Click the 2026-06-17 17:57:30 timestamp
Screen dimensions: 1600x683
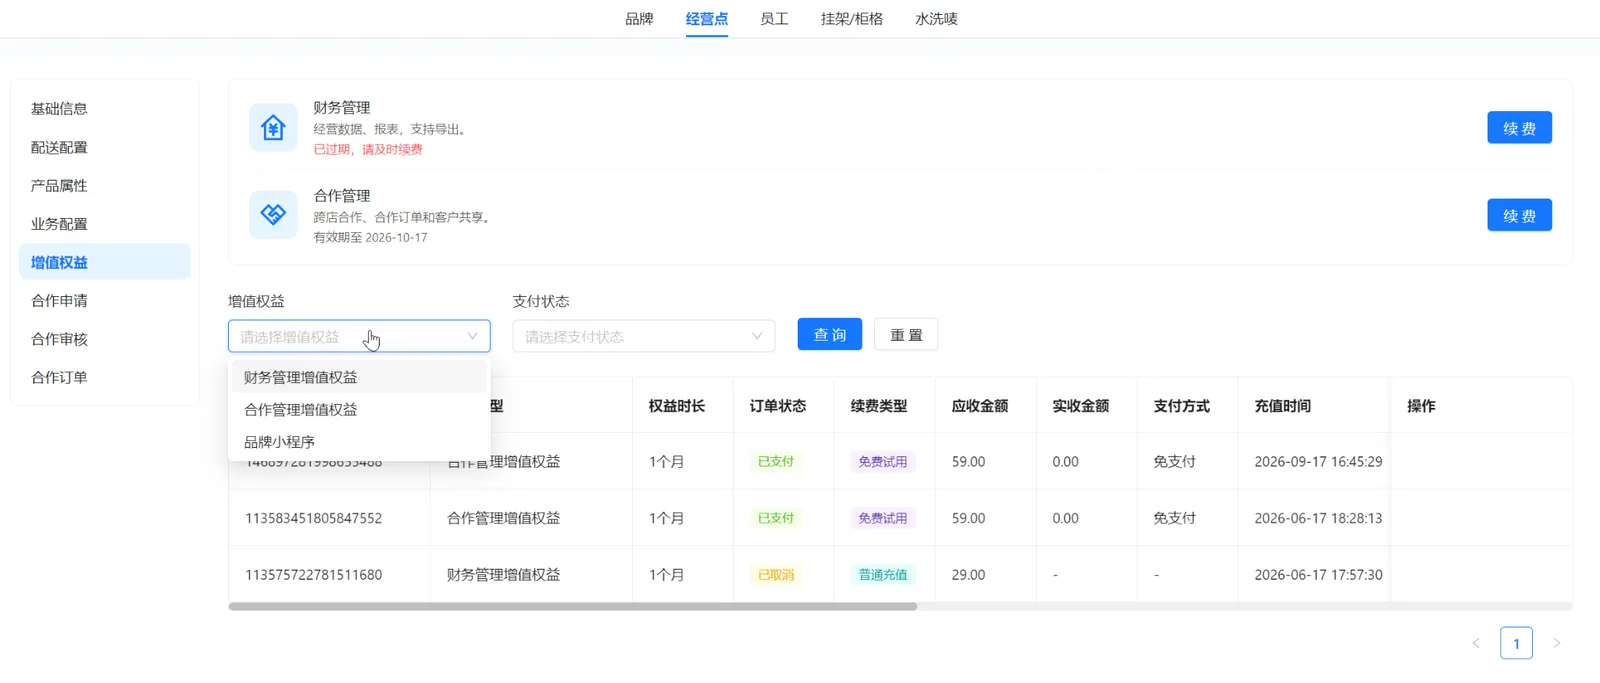[1318, 575]
